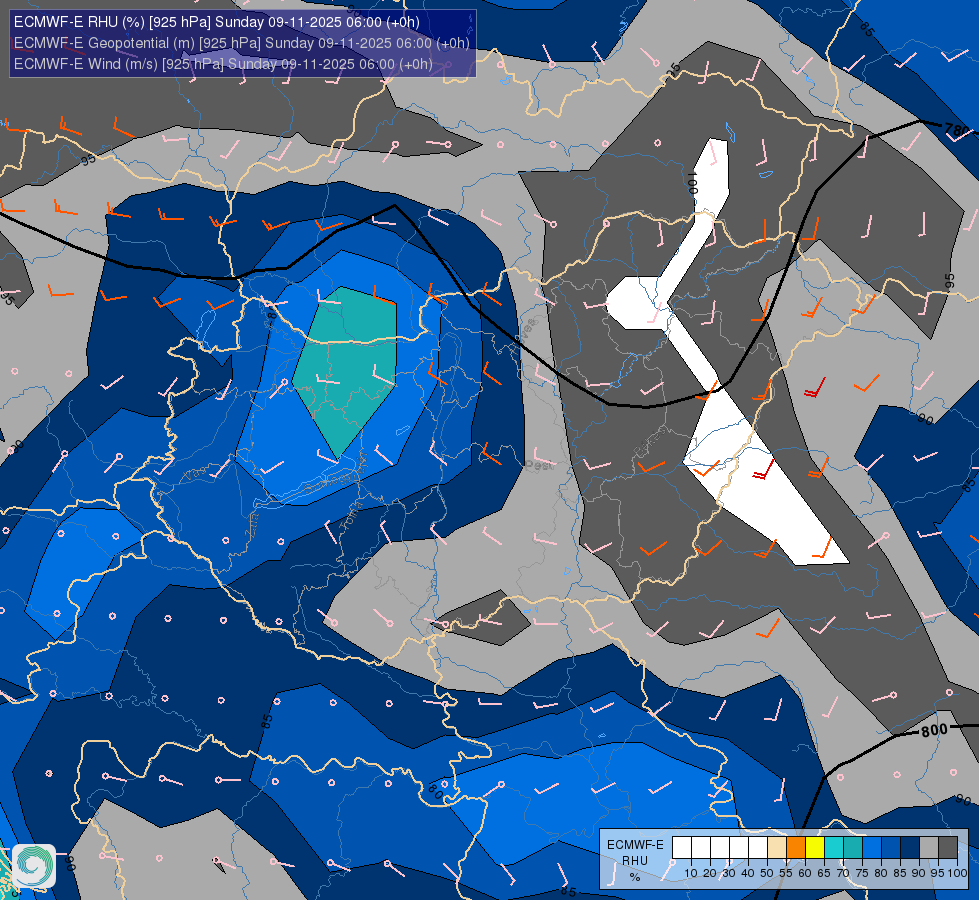
Task: Click the light gray 90–95 legend swatch
Action: click(929, 848)
